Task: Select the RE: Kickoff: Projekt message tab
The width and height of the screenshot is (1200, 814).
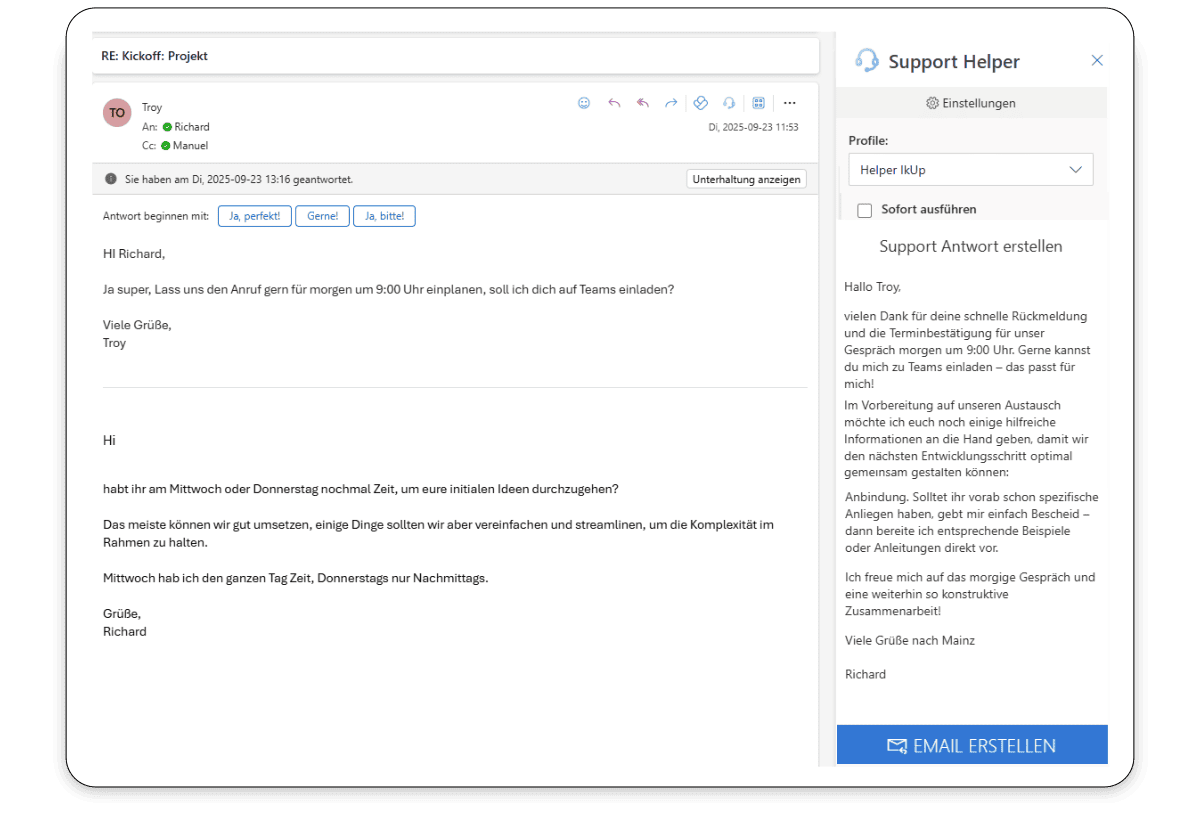Action: (x=155, y=55)
